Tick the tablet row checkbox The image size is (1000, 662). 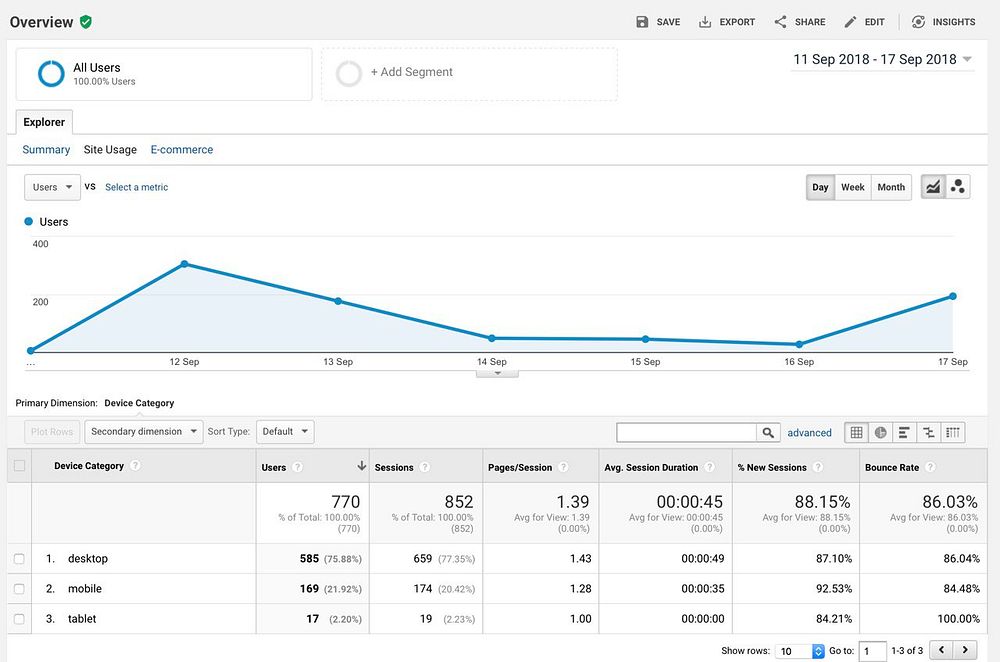tap(19, 619)
